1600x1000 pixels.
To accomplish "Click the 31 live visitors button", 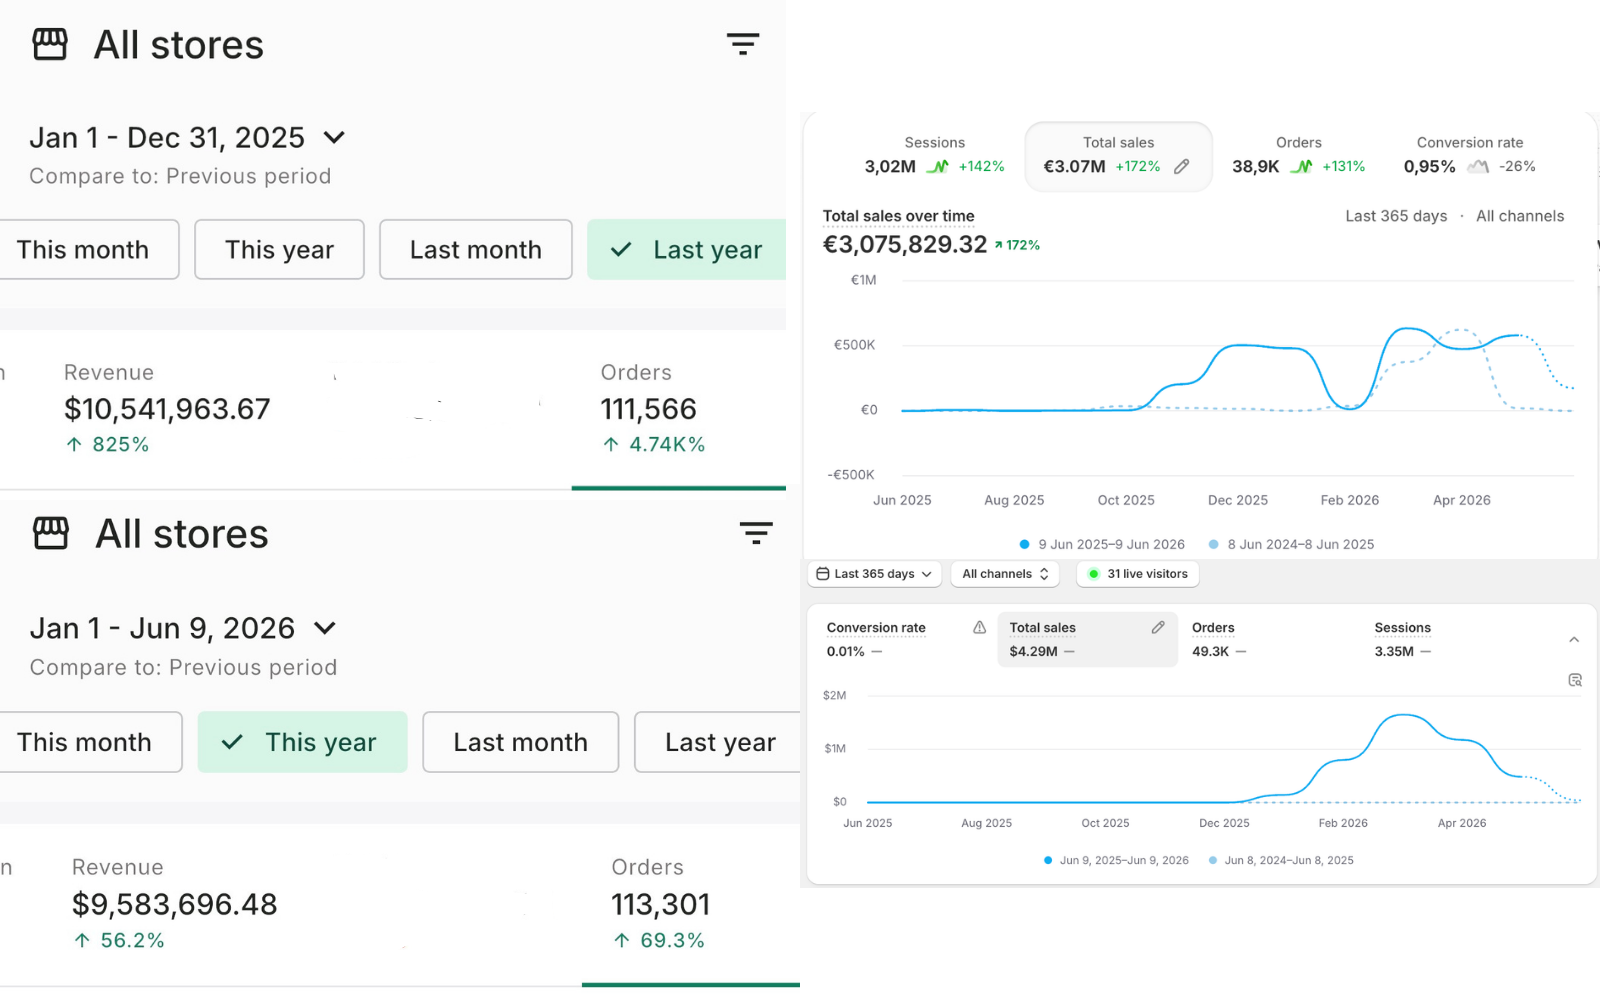I will tap(1138, 574).
